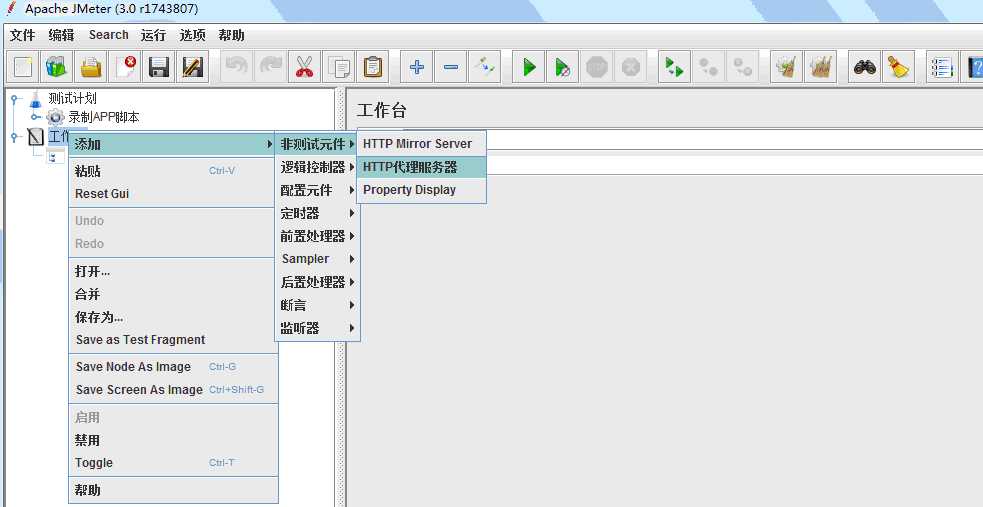
Task: Click the Clear All toolbar icon
Action: [820, 66]
